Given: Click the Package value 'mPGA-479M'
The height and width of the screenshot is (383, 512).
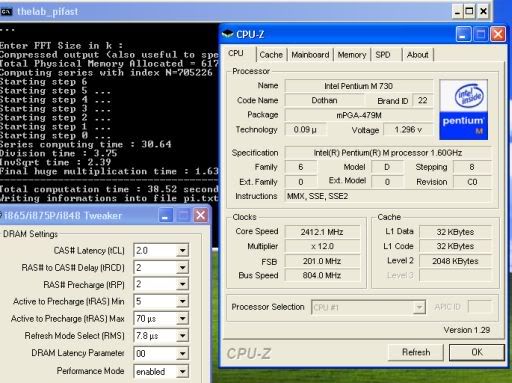Looking at the screenshot, I should coord(359,115).
